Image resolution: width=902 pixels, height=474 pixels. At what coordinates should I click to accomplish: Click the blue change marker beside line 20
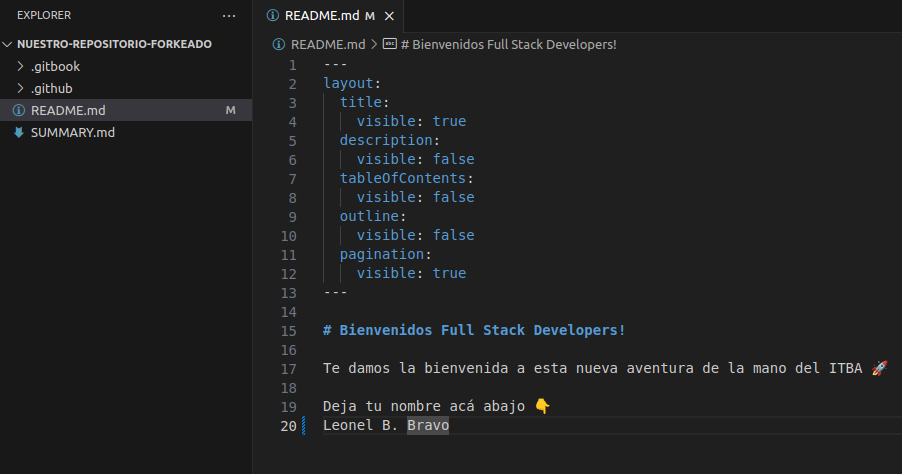(x=304, y=425)
